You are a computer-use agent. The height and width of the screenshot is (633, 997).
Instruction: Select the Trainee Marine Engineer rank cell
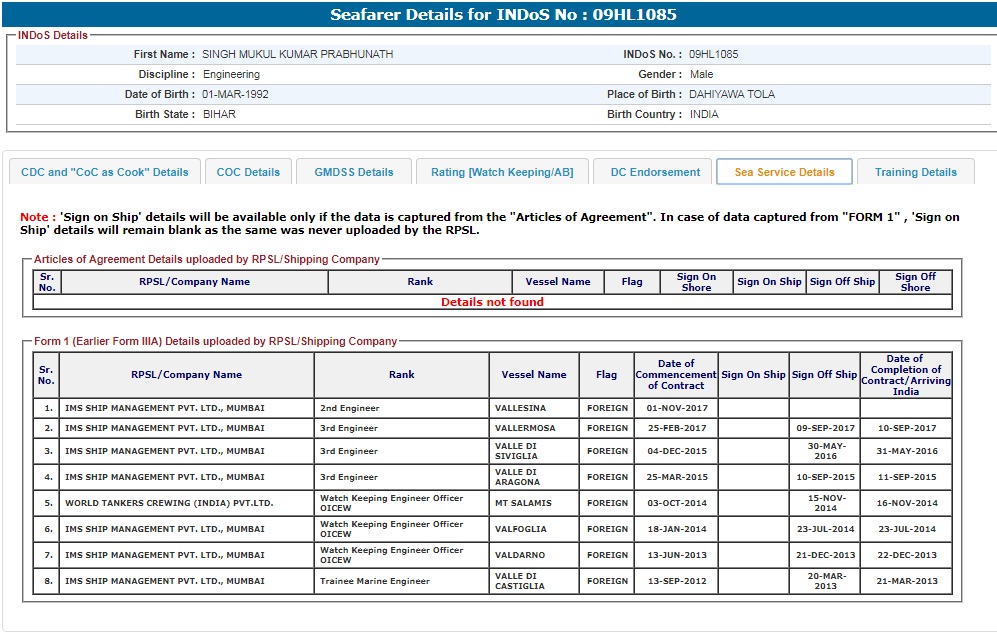coord(375,581)
